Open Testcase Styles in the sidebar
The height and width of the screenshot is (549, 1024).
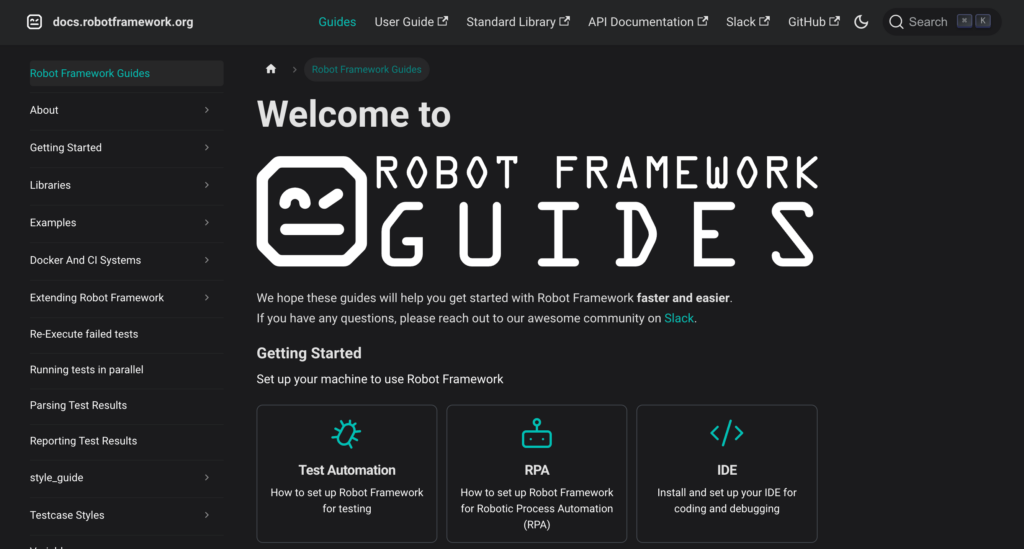tap(67, 515)
